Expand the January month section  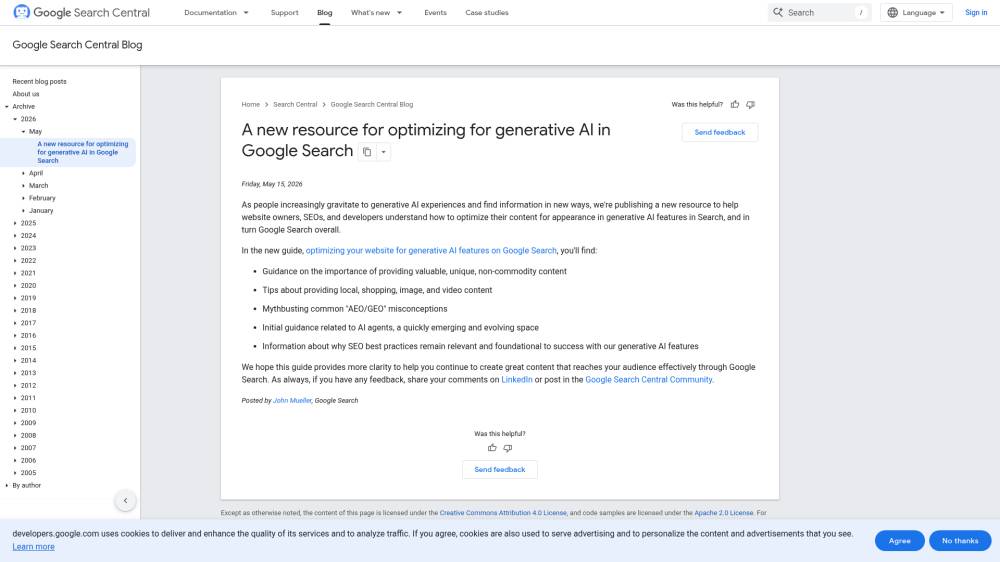tap(24, 211)
